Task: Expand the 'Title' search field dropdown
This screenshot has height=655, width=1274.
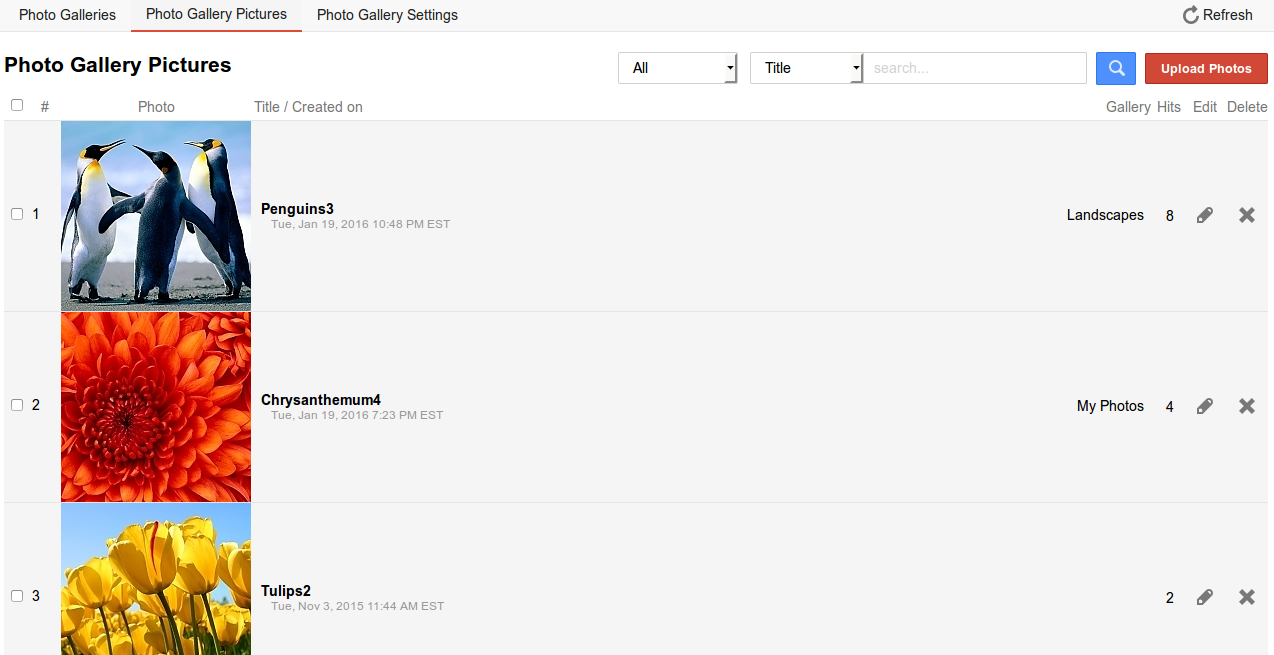Action: (806, 68)
